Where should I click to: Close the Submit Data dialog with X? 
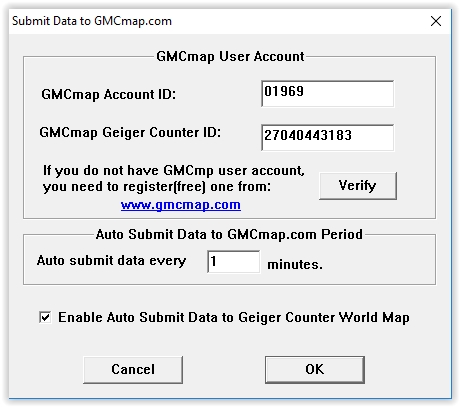(436, 21)
